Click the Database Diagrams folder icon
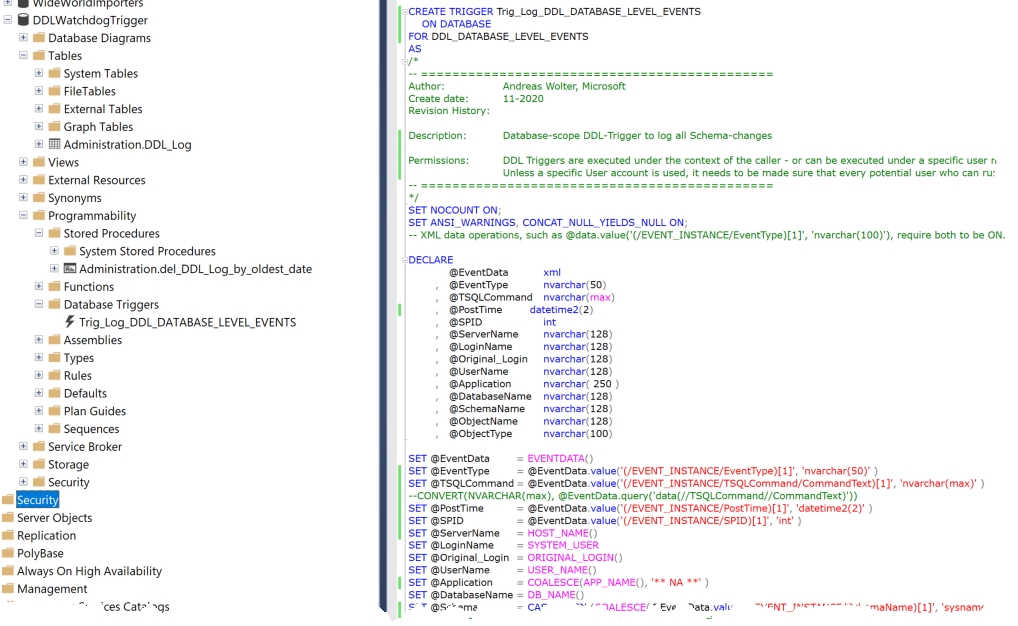1018x626 pixels. point(39,38)
